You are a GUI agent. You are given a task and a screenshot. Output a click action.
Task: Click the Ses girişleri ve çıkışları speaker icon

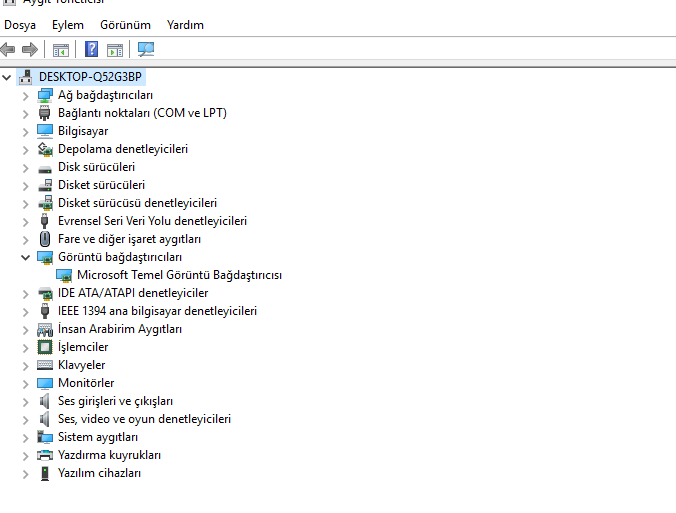(44, 401)
